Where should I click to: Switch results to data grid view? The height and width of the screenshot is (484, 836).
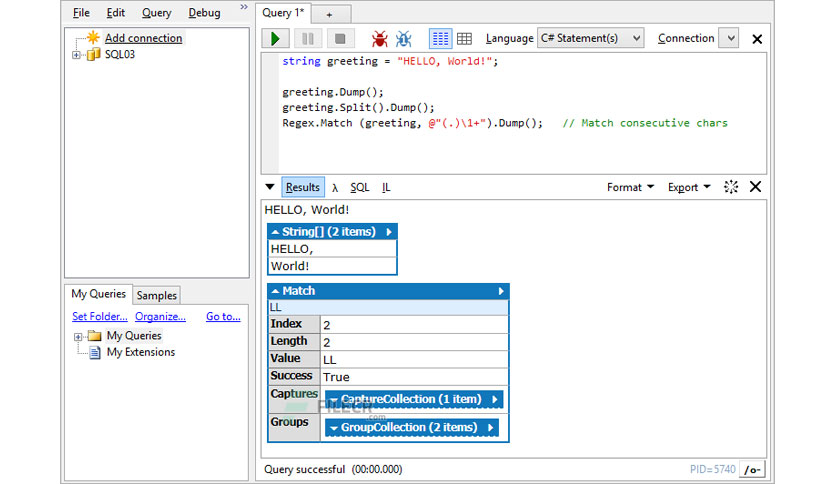(x=464, y=38)
